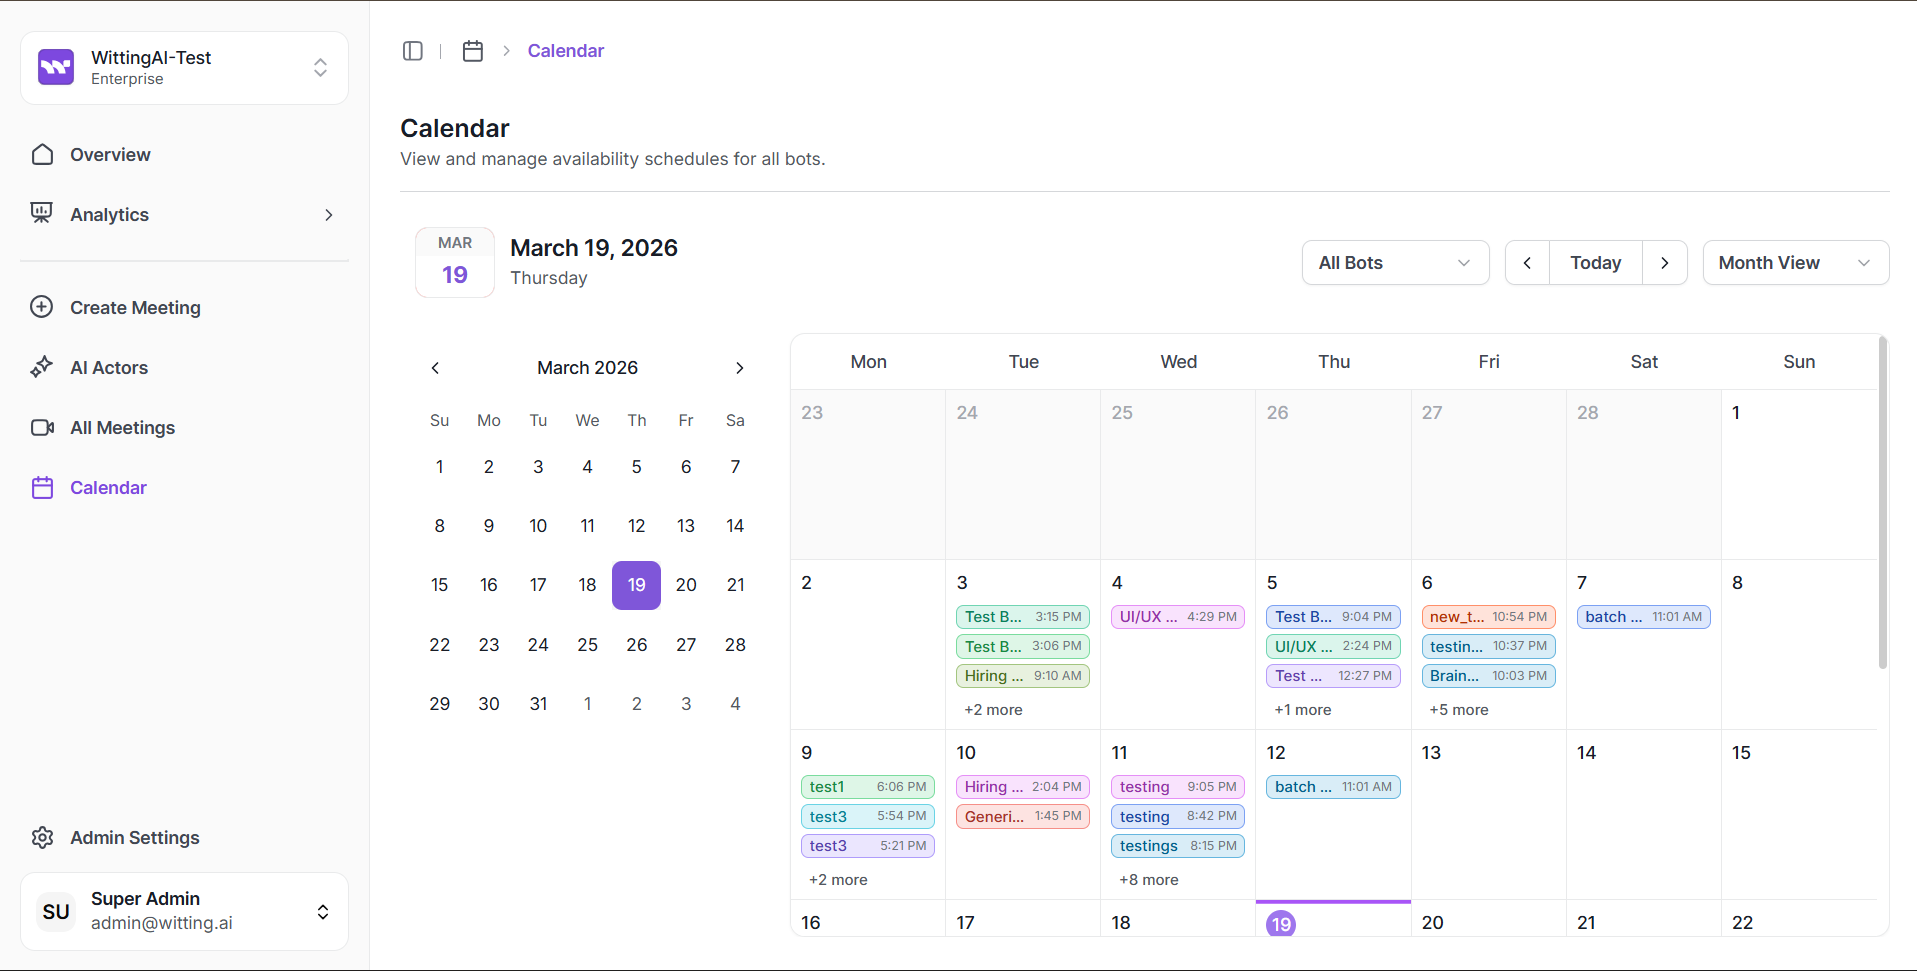1917x971 pixels.
Task: Open Admin Settings via the gear icon
Action: click(42, 838)
